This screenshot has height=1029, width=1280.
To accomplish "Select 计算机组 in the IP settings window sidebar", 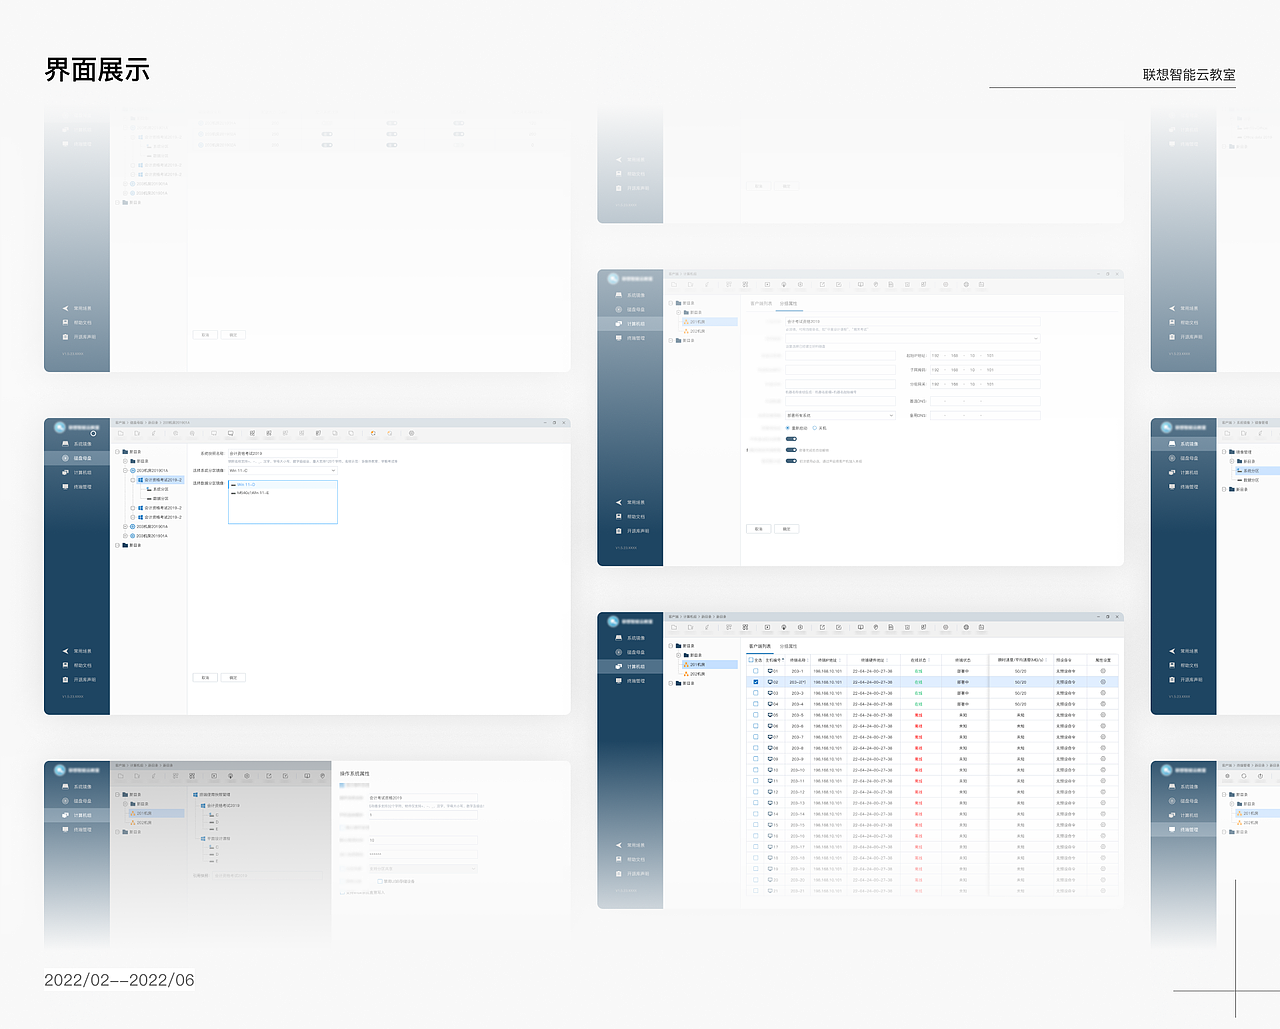I will (x=630, y=324).
